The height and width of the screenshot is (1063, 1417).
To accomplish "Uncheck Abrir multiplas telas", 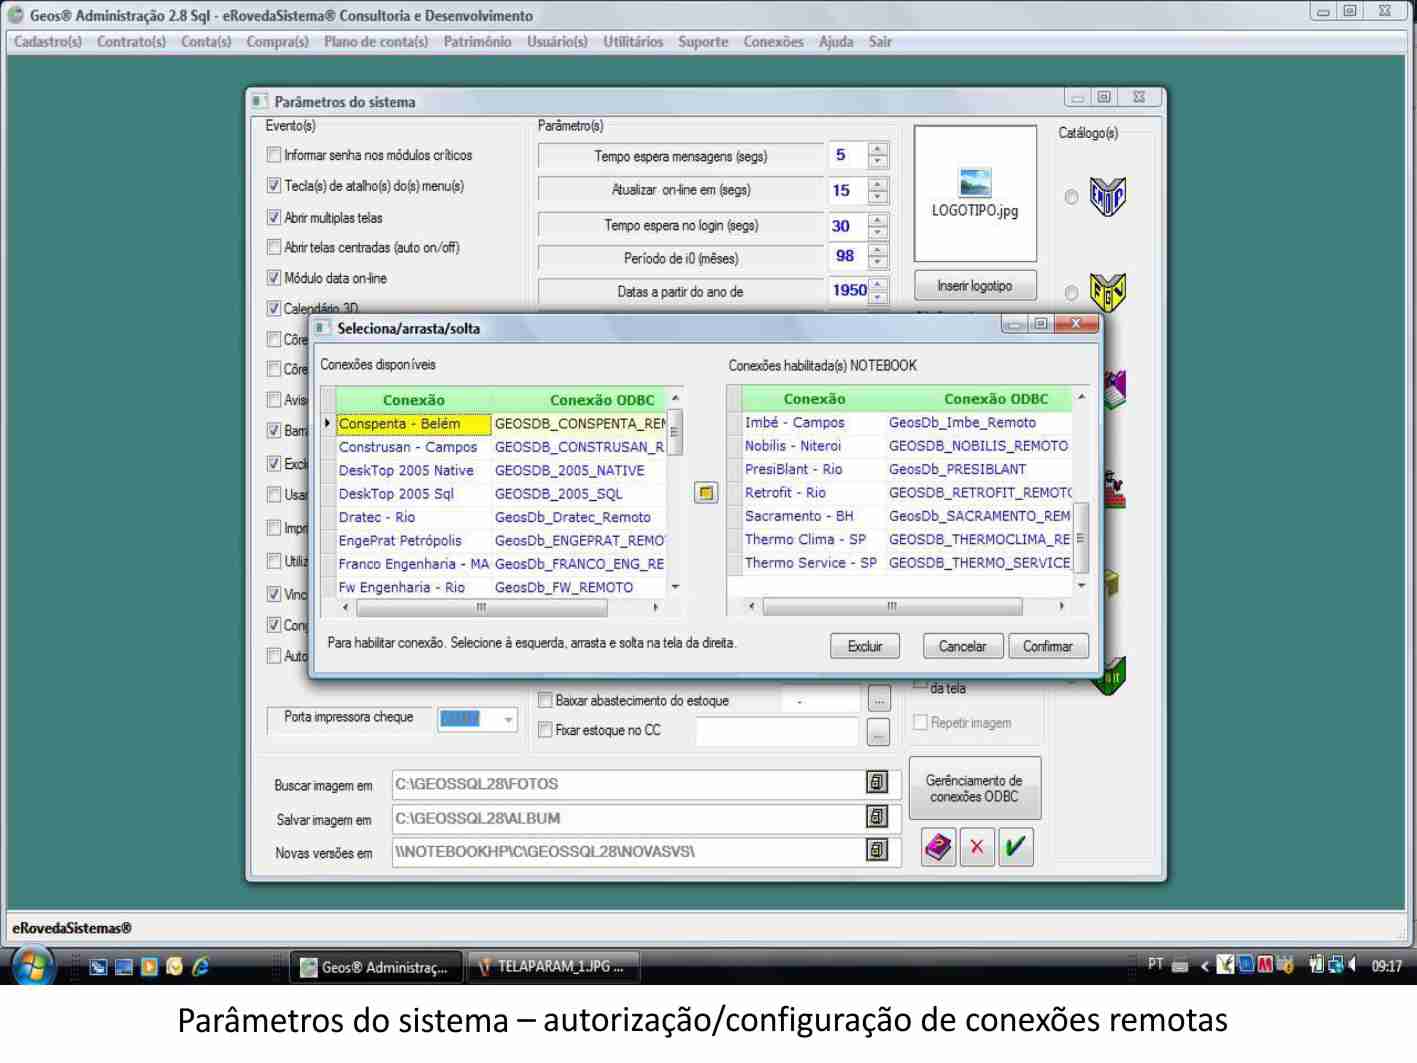I will (x=274, y=217).
